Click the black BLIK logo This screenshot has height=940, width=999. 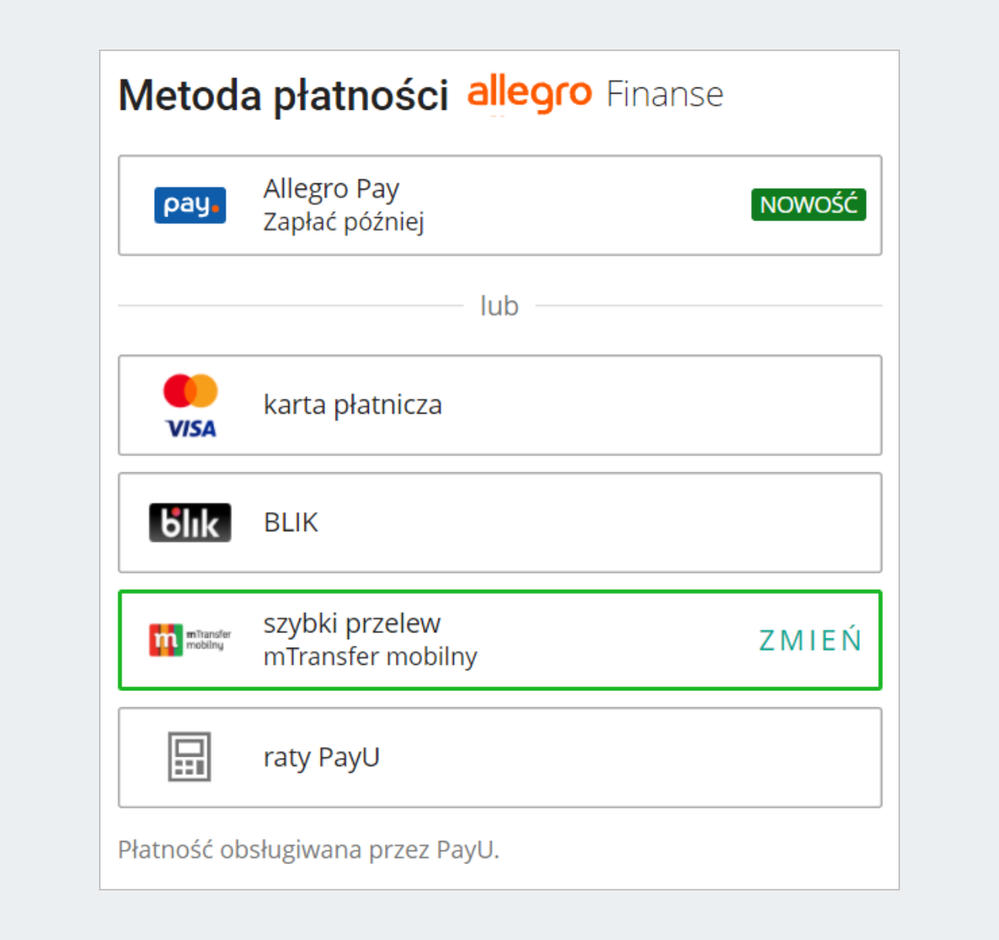pyautogui.click(x=190, y=523)
